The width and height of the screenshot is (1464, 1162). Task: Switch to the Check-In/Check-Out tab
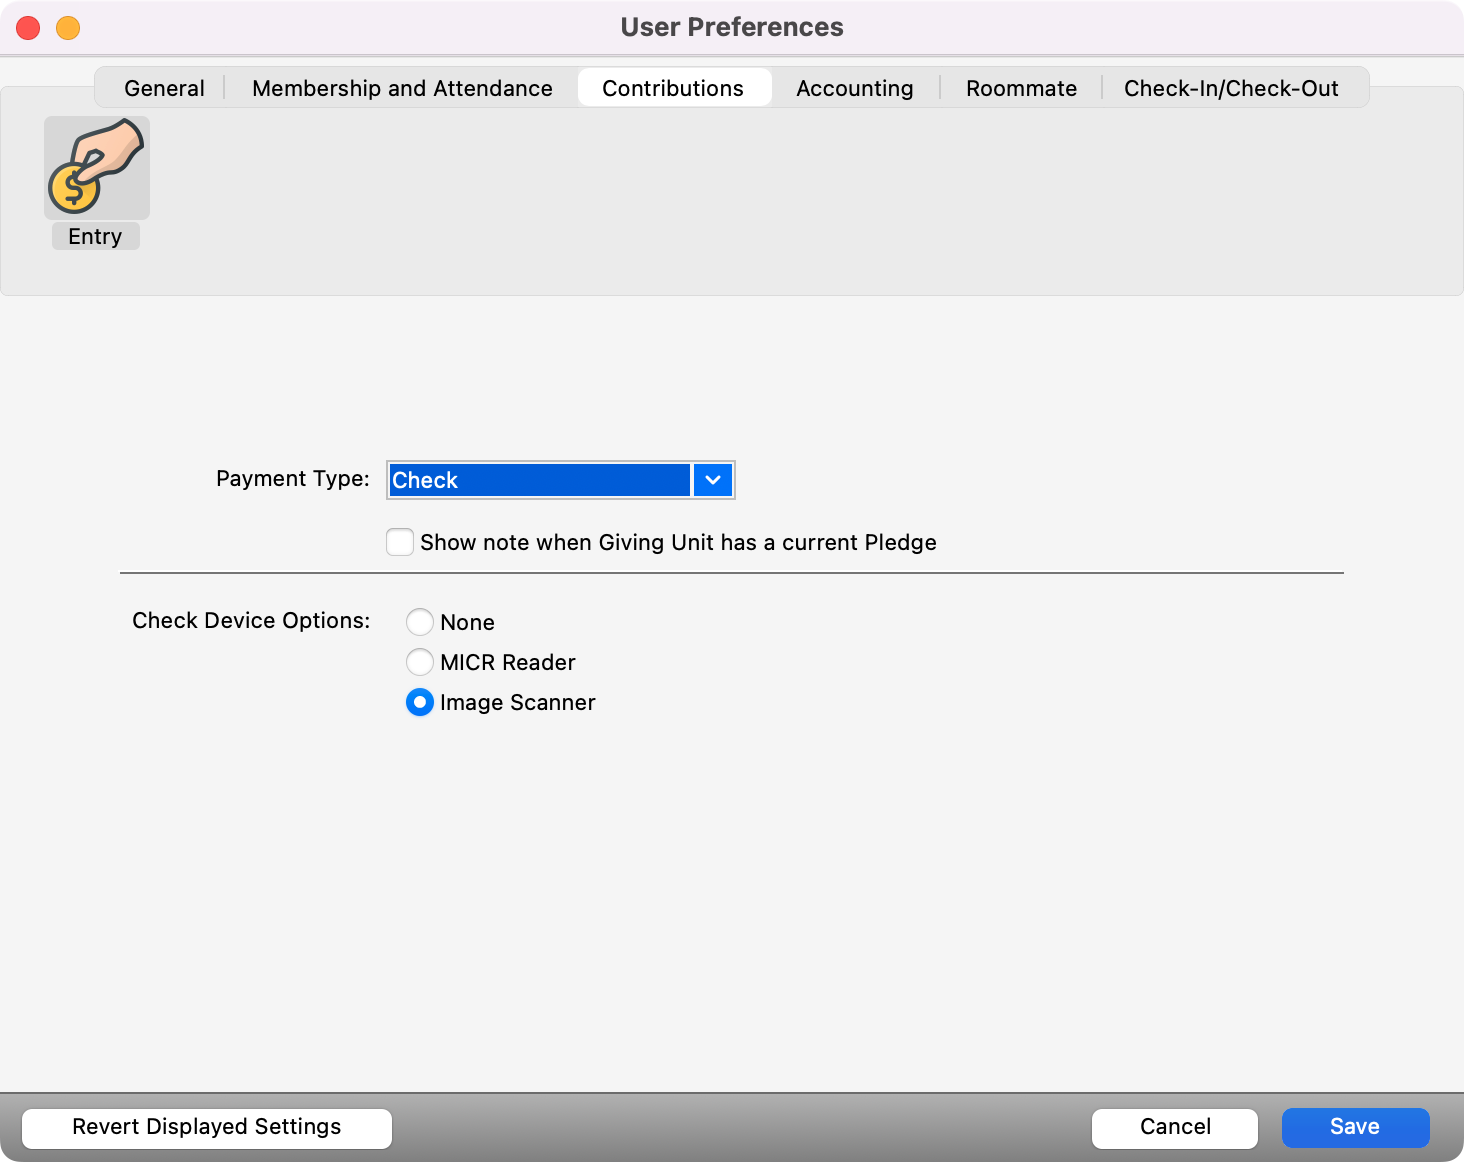pyautogui.click(x=1231, y=88)
